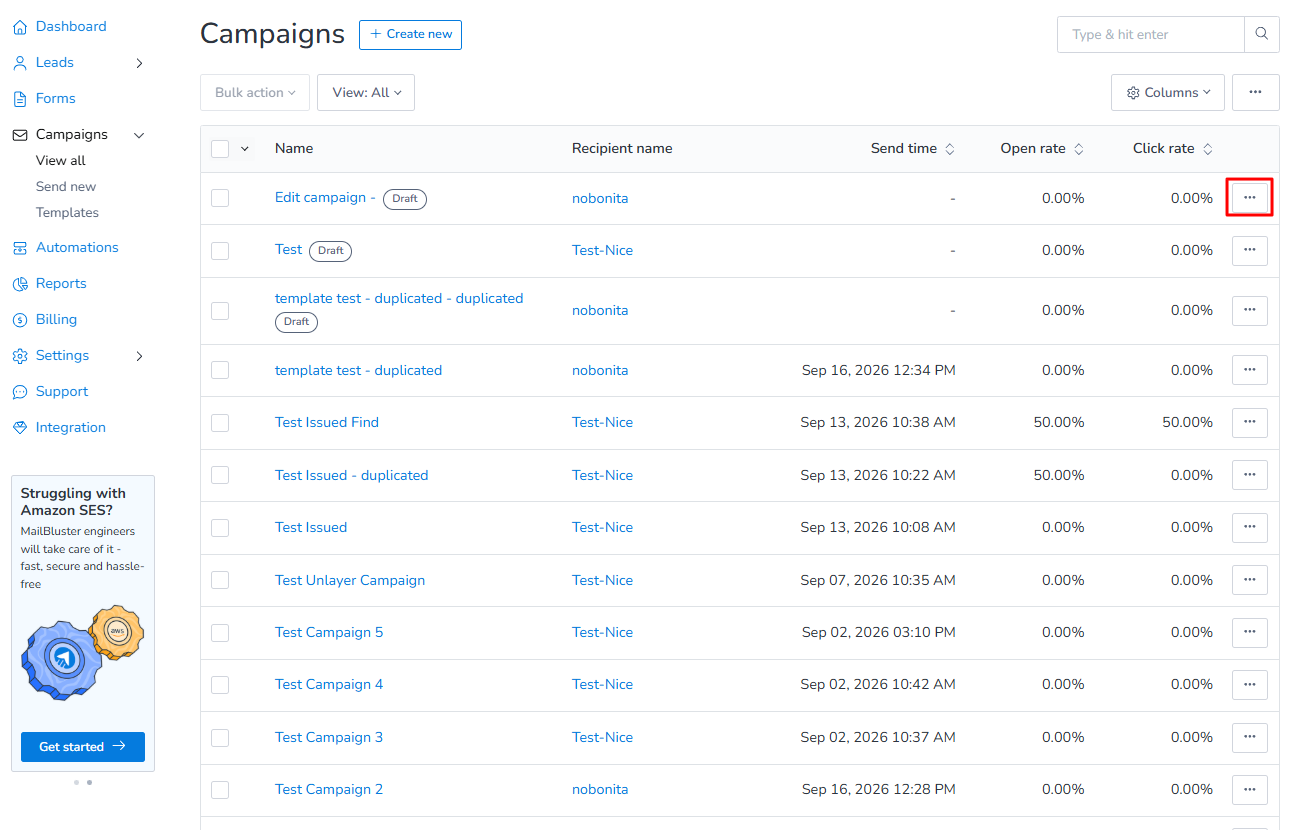This screenshot has height=830, width=1291.
Task: Click the search magnifier icon
Action: pyautogui.click(x=1262, y=34)
